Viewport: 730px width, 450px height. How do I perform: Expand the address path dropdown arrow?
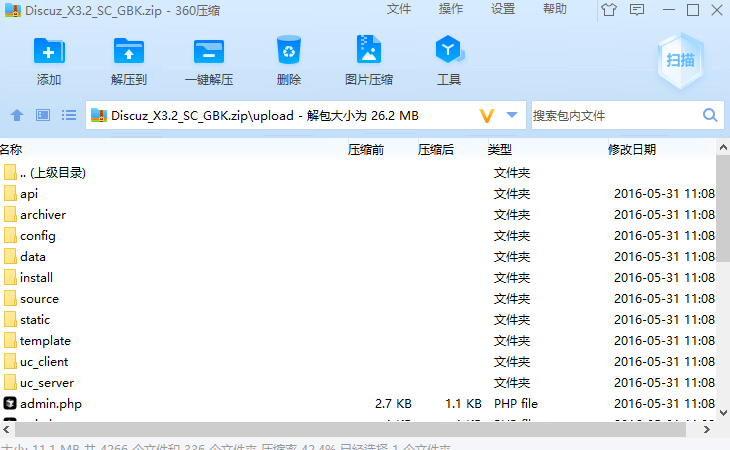[512, 116]
